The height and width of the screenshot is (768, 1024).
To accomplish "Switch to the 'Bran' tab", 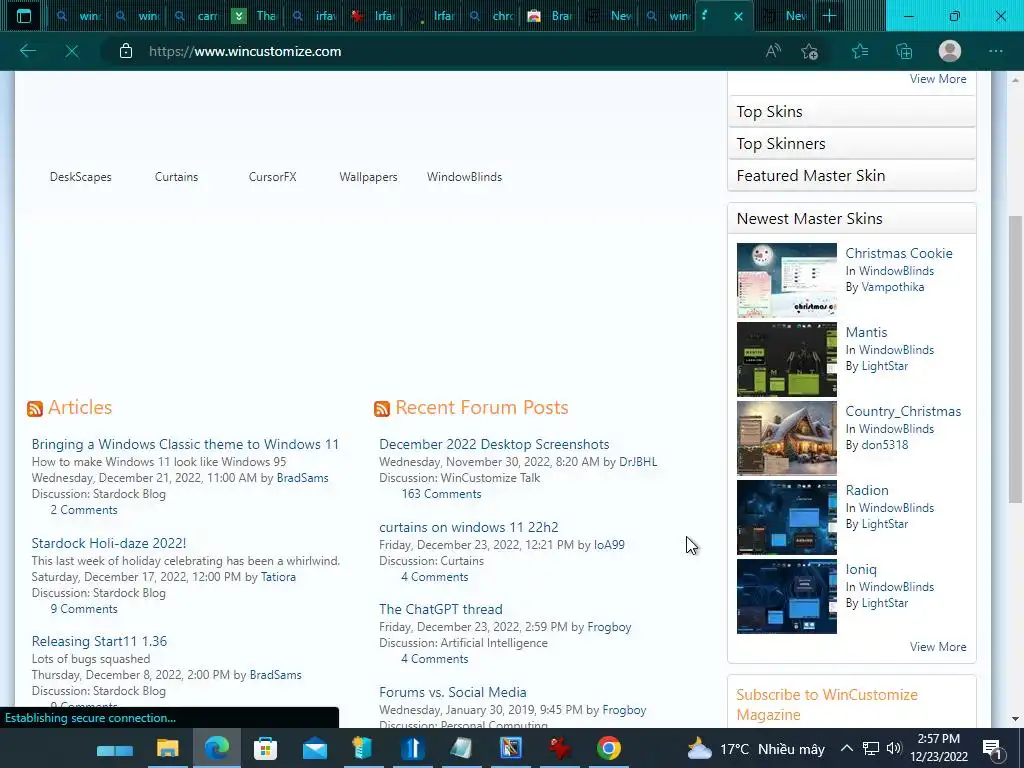I will (551, 16).
